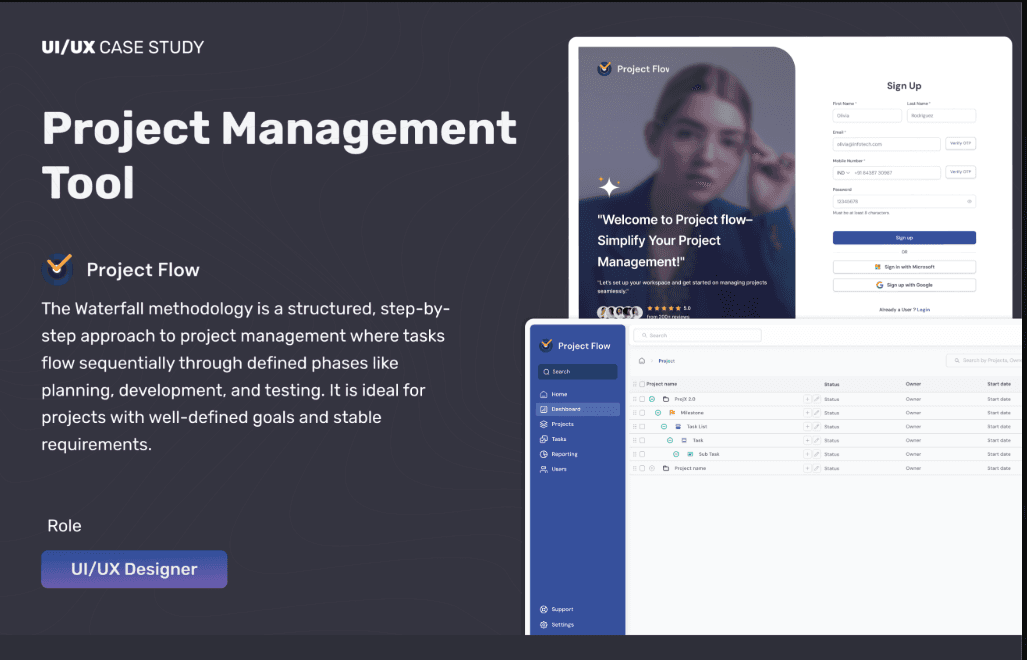Toggle the select-all checkbox beside Project name header
Image resolution: width=1027 pixels, height=660 pixels.
[x=641, y=384]
